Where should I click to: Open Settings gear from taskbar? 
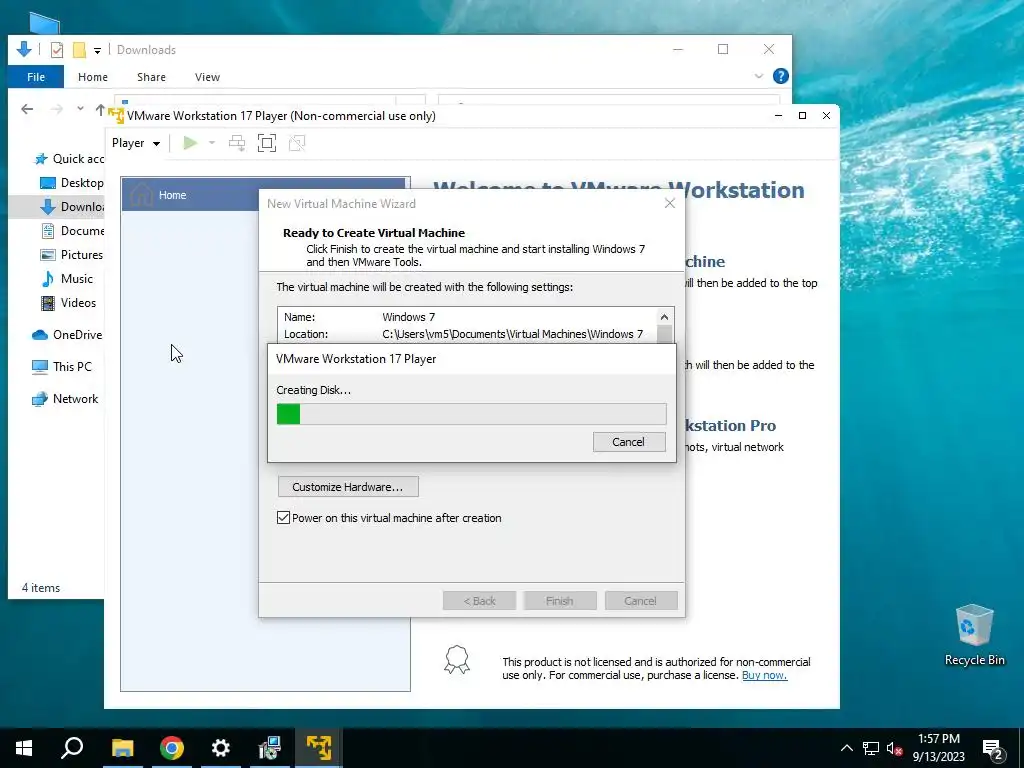(x=221, y=748)
